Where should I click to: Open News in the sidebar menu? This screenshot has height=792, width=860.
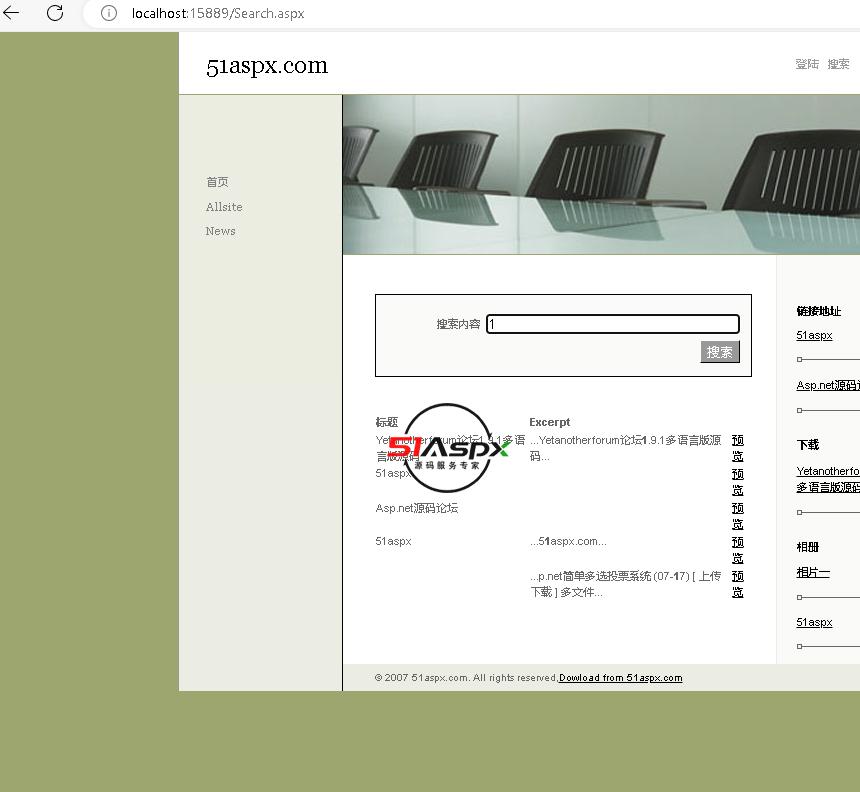click(220, 231)
